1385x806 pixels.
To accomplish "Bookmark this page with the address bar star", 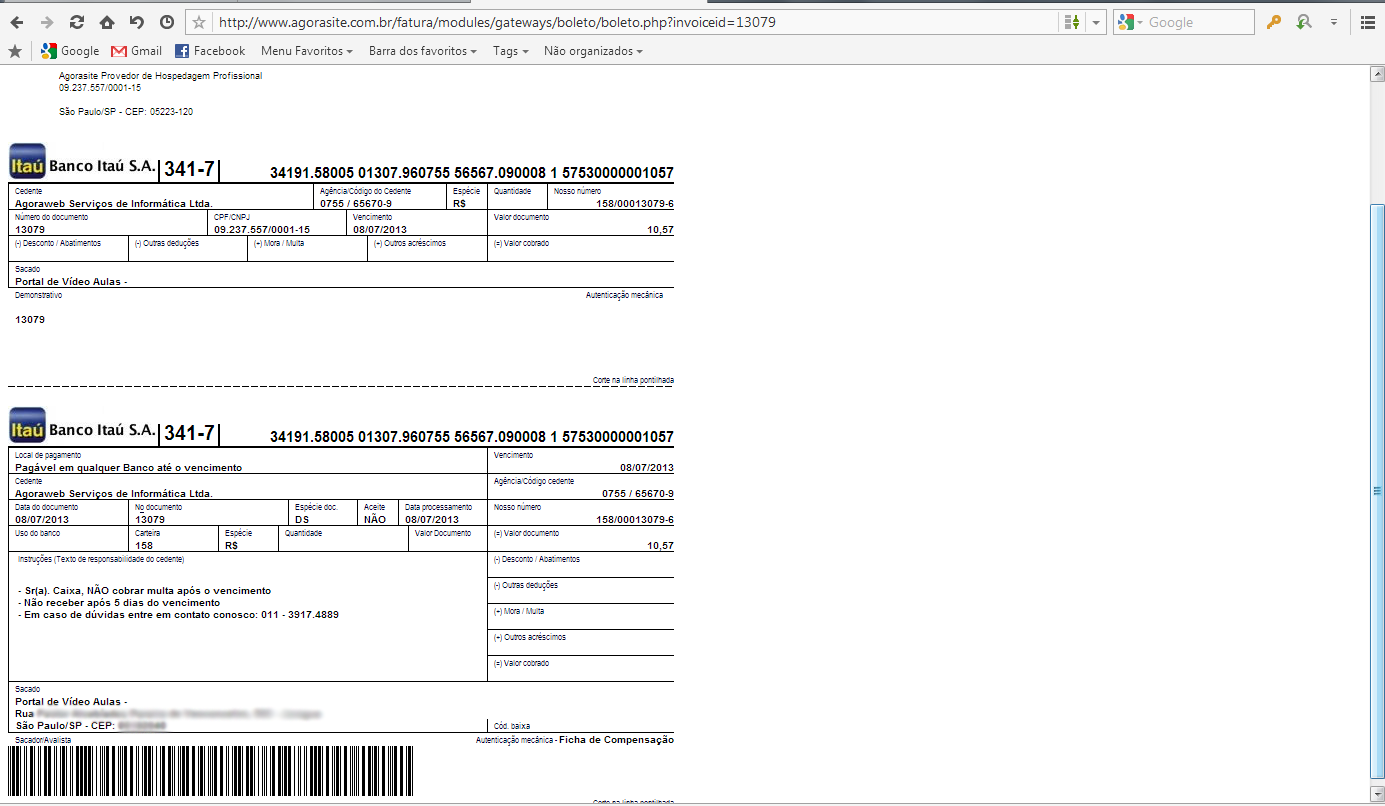I will (x=200, y=22).
